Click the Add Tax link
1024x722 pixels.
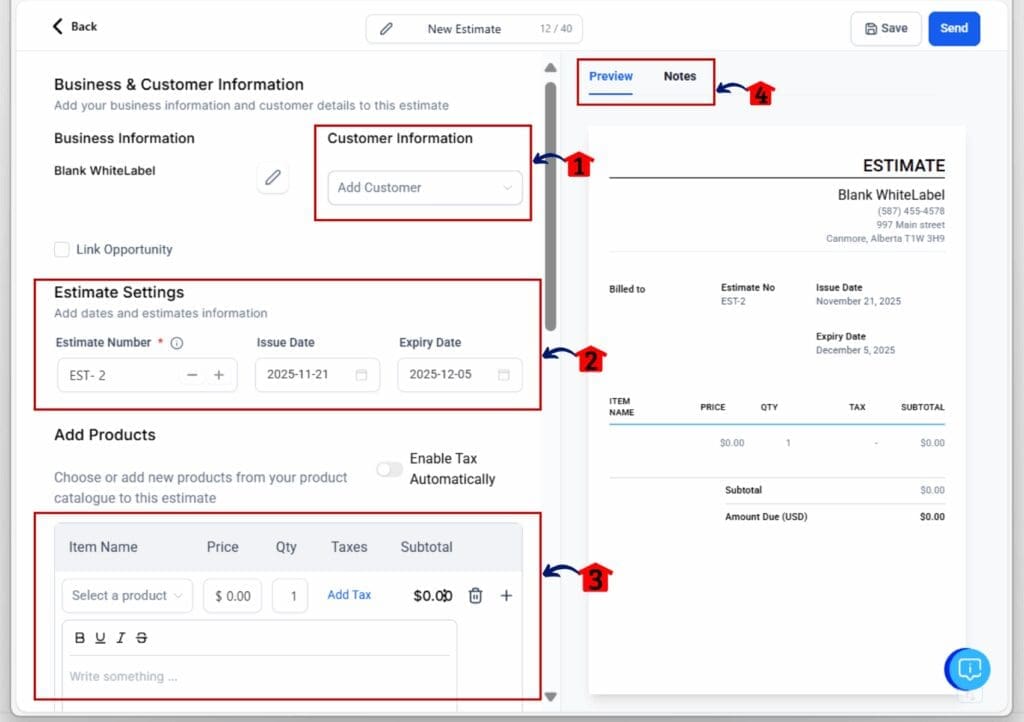pos(349,595)
